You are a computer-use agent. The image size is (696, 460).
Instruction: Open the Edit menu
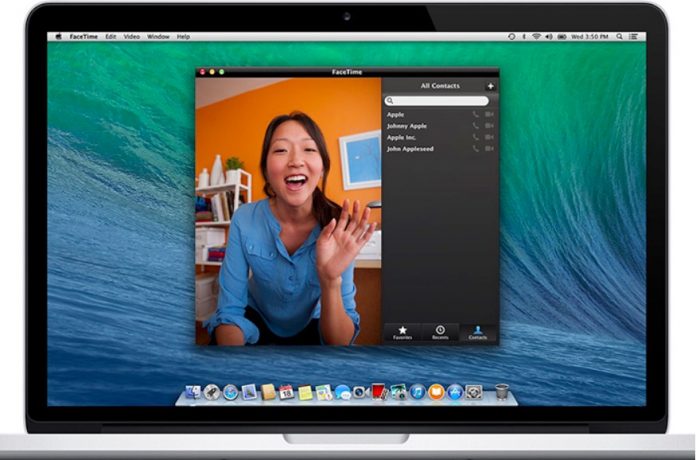(111, 37)
